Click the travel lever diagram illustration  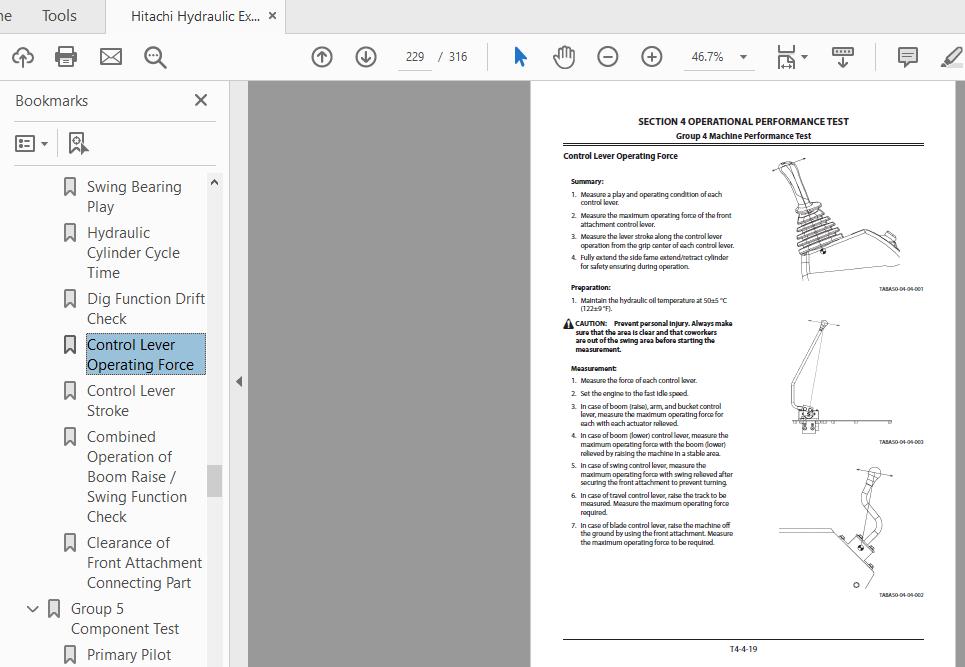pos(839,376)
